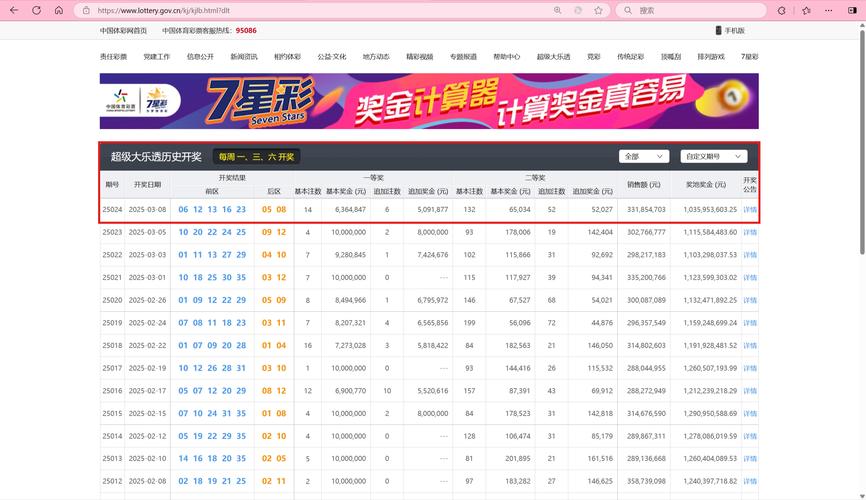Open 详情 link for draw 25013
The height and width of the screenshot is (500, 866).
point(749,459)
